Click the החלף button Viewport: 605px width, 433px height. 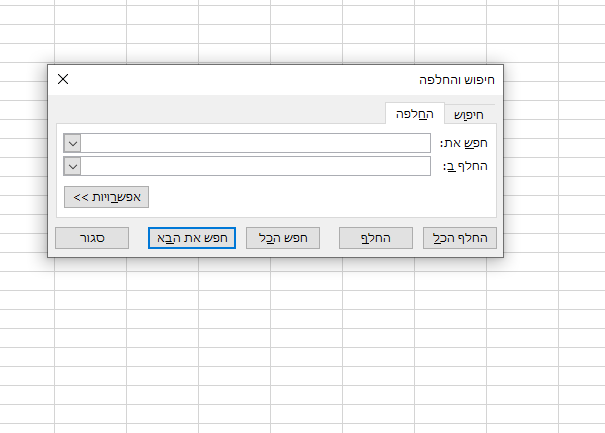[x=377, y=238]
